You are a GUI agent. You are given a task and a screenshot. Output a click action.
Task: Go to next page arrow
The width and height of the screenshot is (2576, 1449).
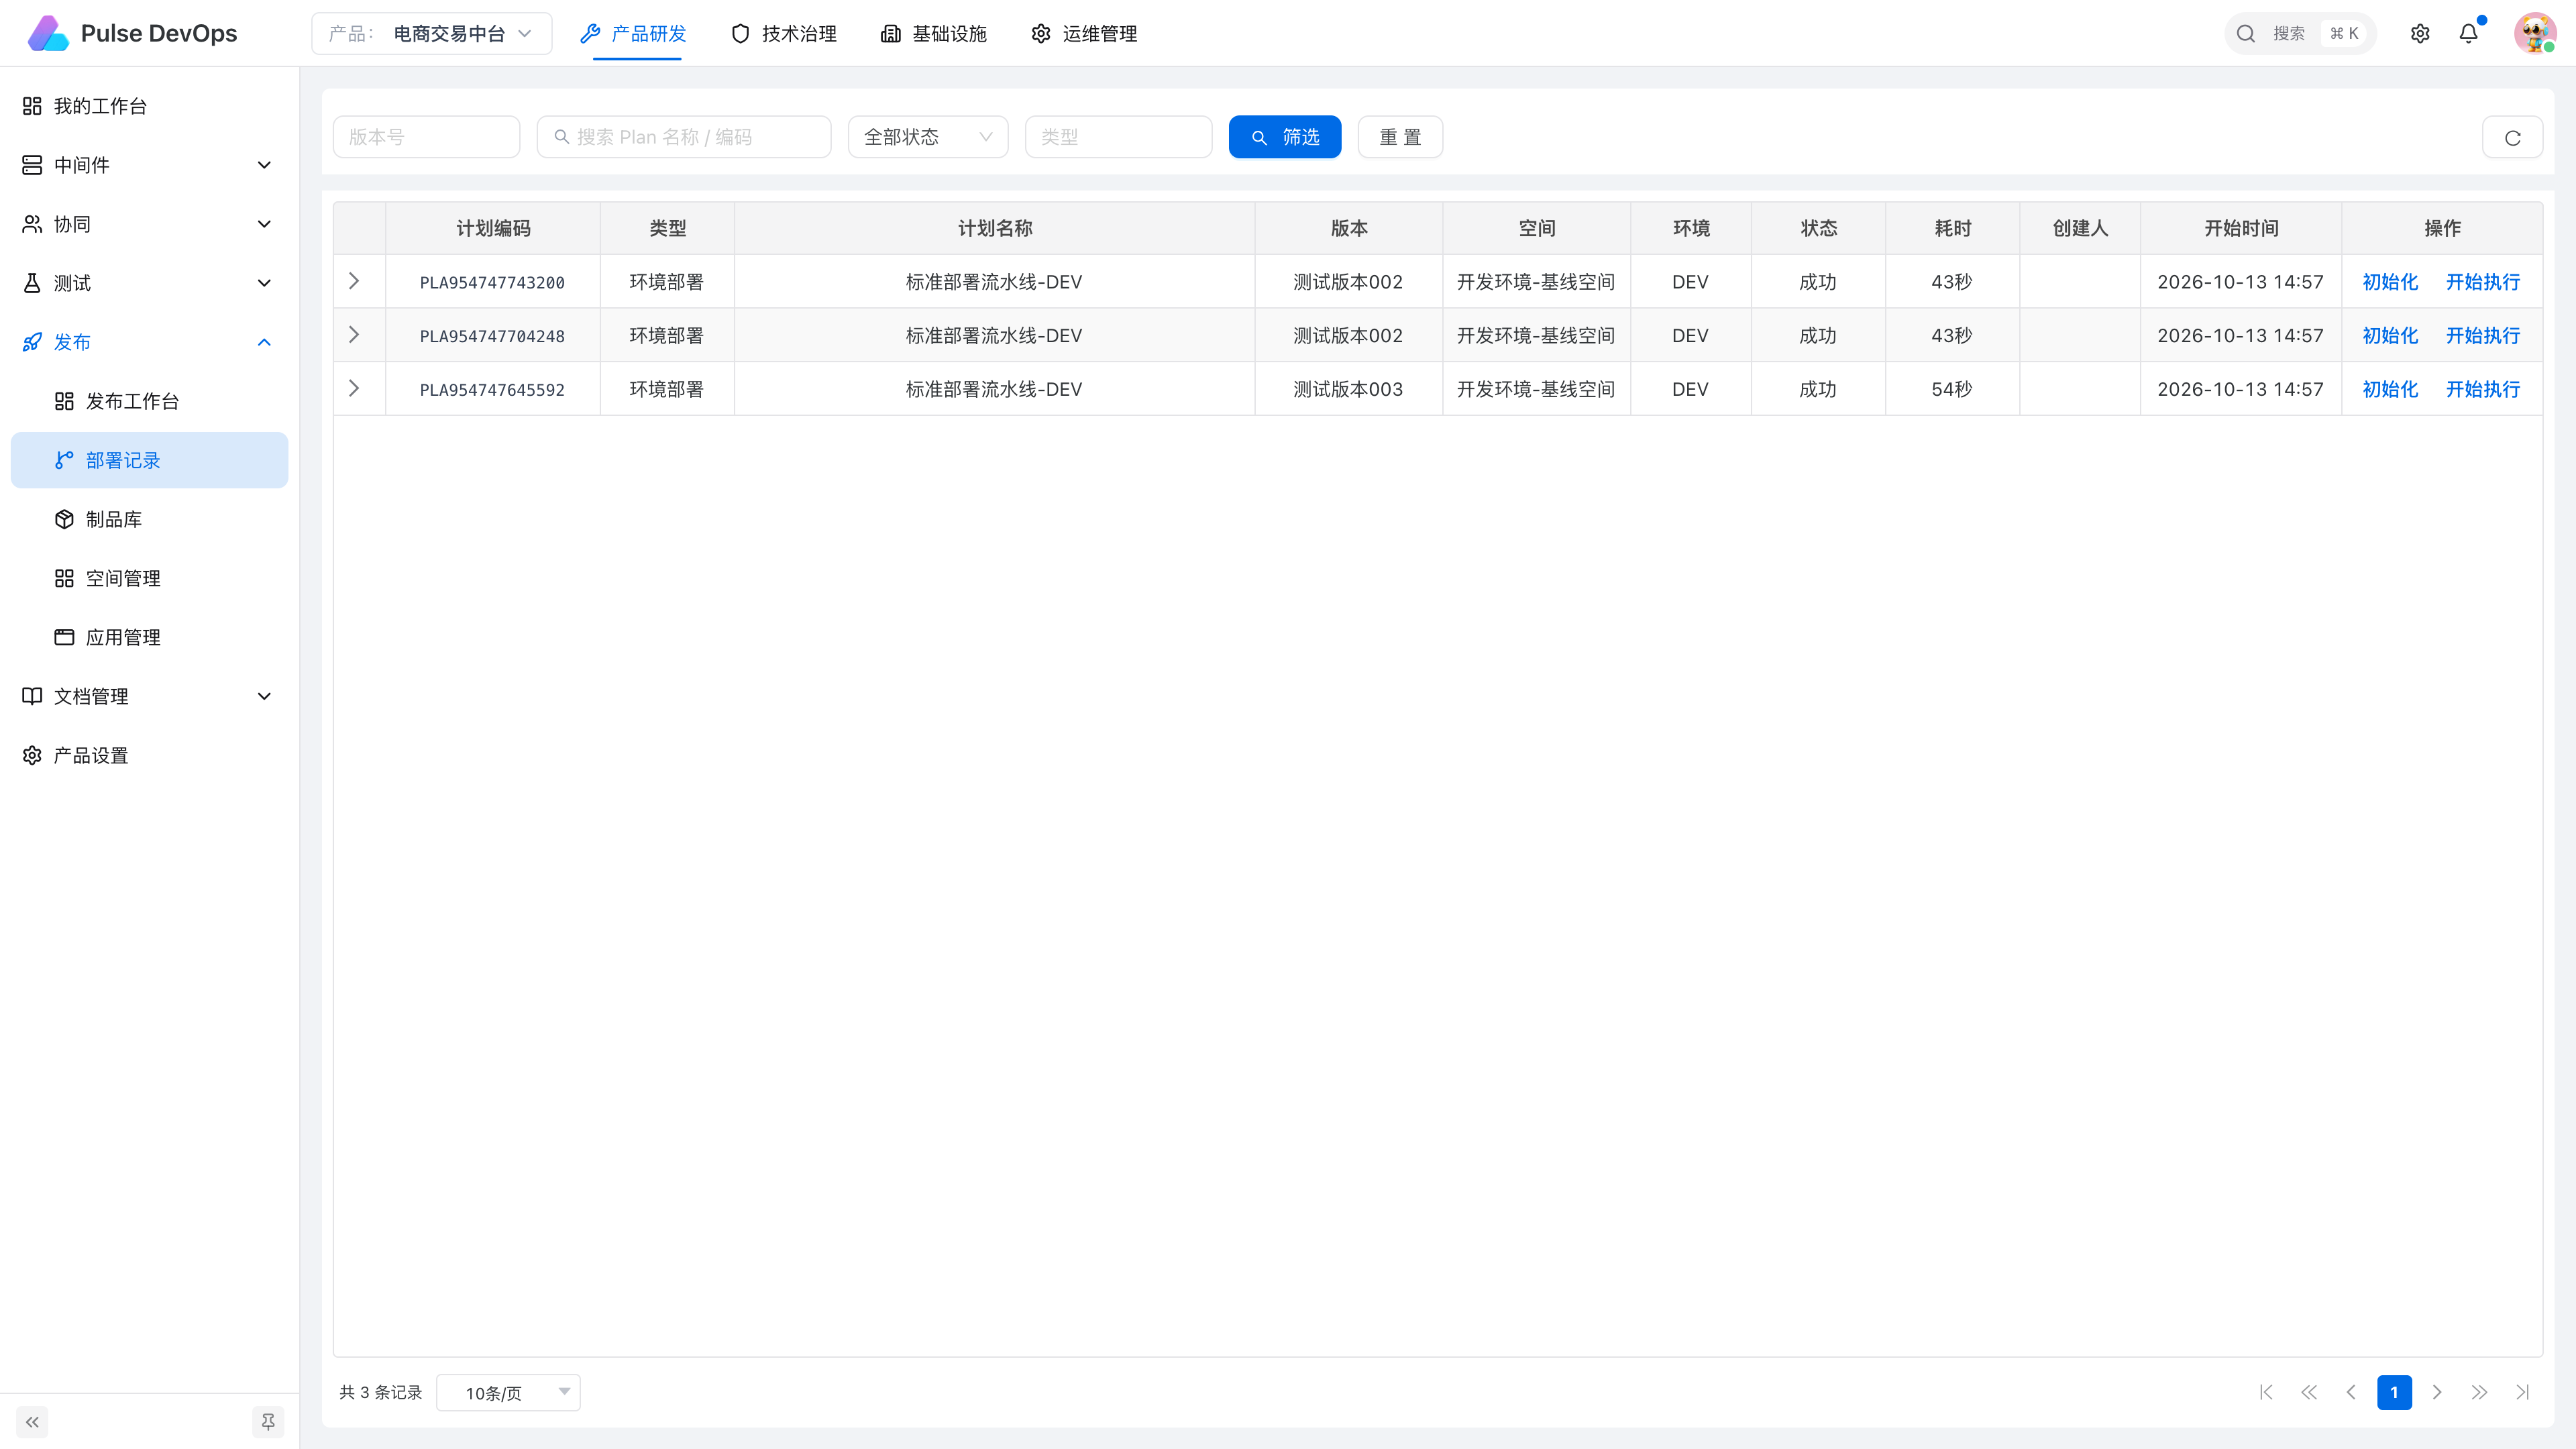pyautogui.click(x=2437, y=1392)
